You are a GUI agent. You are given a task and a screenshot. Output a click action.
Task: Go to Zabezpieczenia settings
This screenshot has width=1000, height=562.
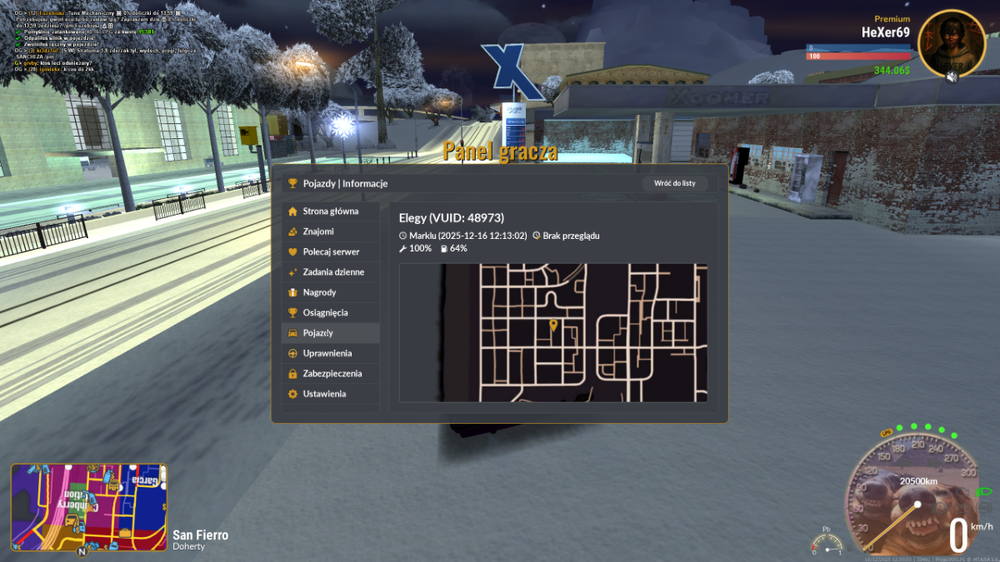coord(330,374)
